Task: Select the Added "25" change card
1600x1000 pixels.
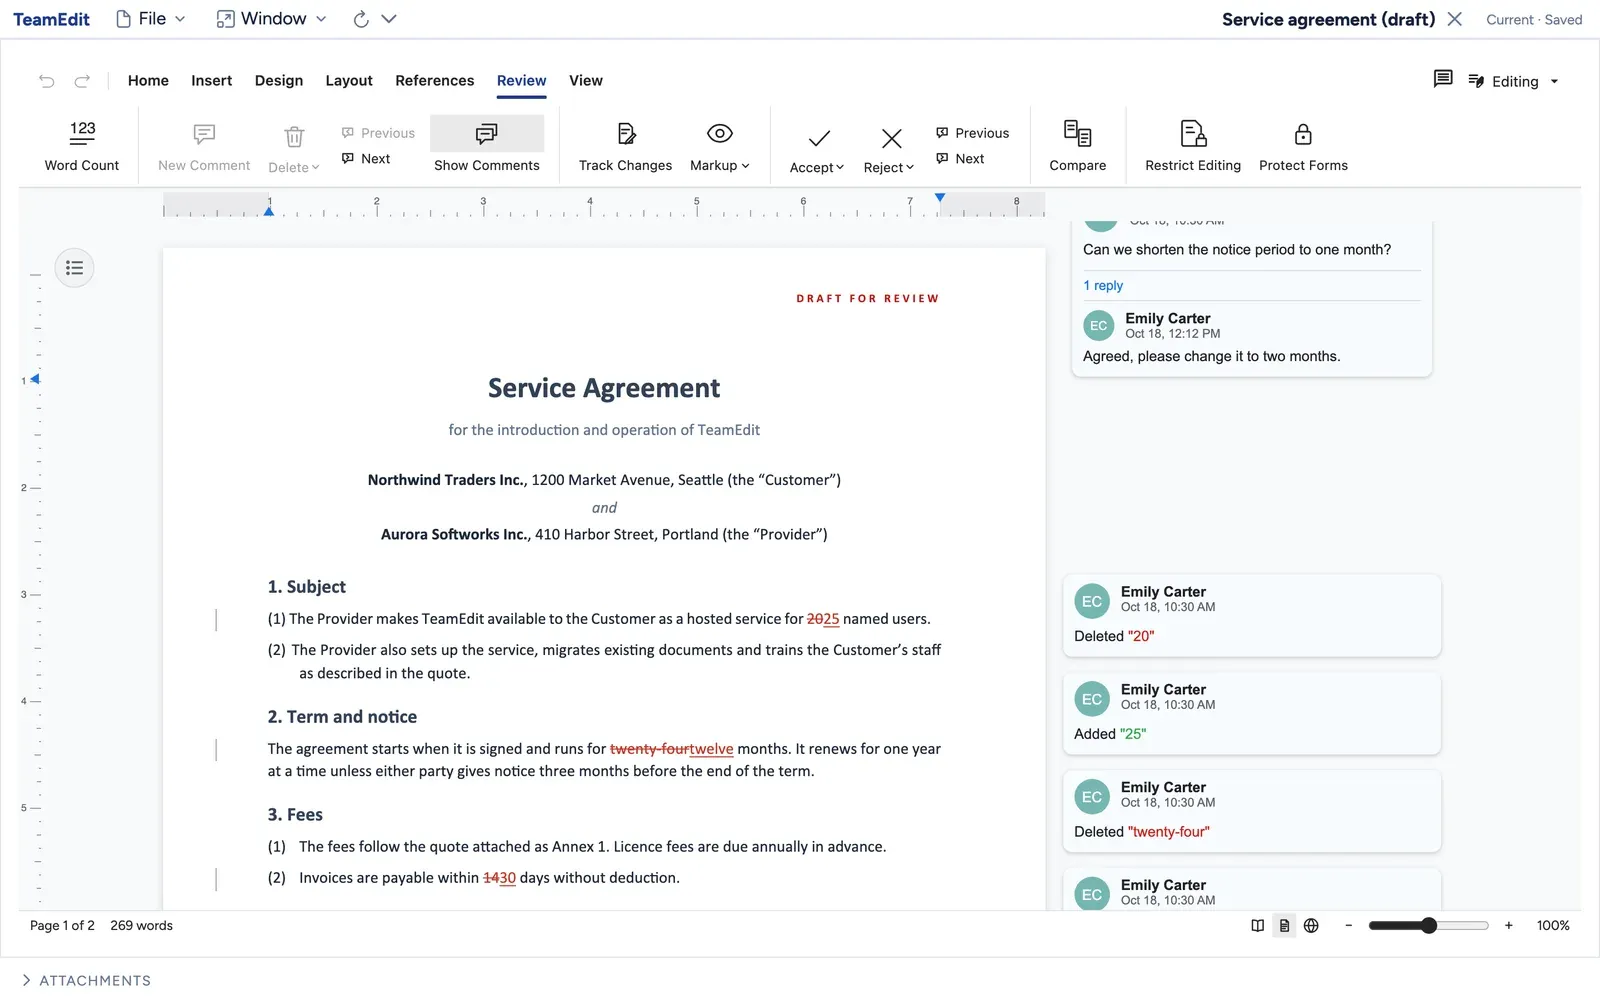Action: (x=1251, y=713)
